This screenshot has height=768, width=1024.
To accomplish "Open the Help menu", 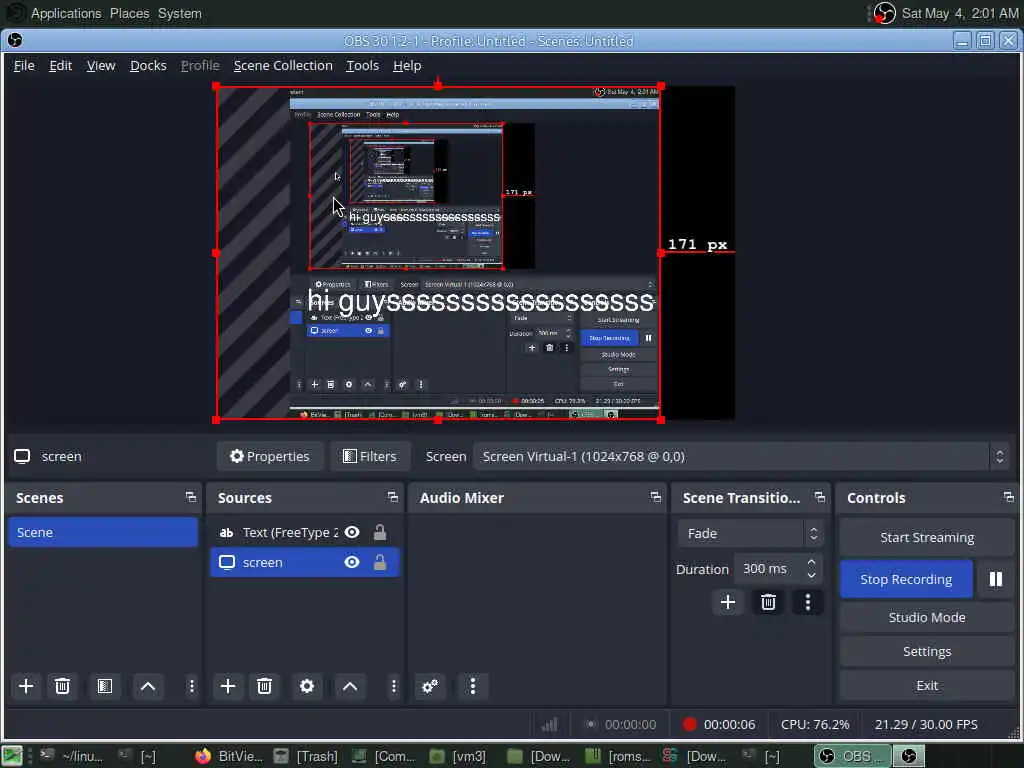I will (x=407, y=65).
